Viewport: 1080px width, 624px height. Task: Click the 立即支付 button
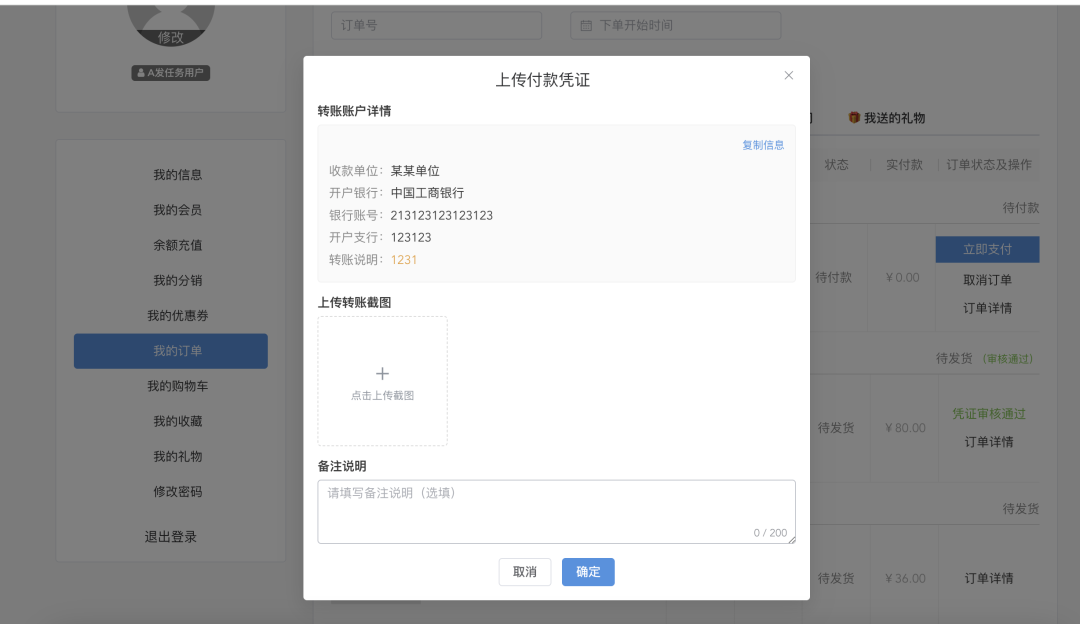(x=987, y=249)
